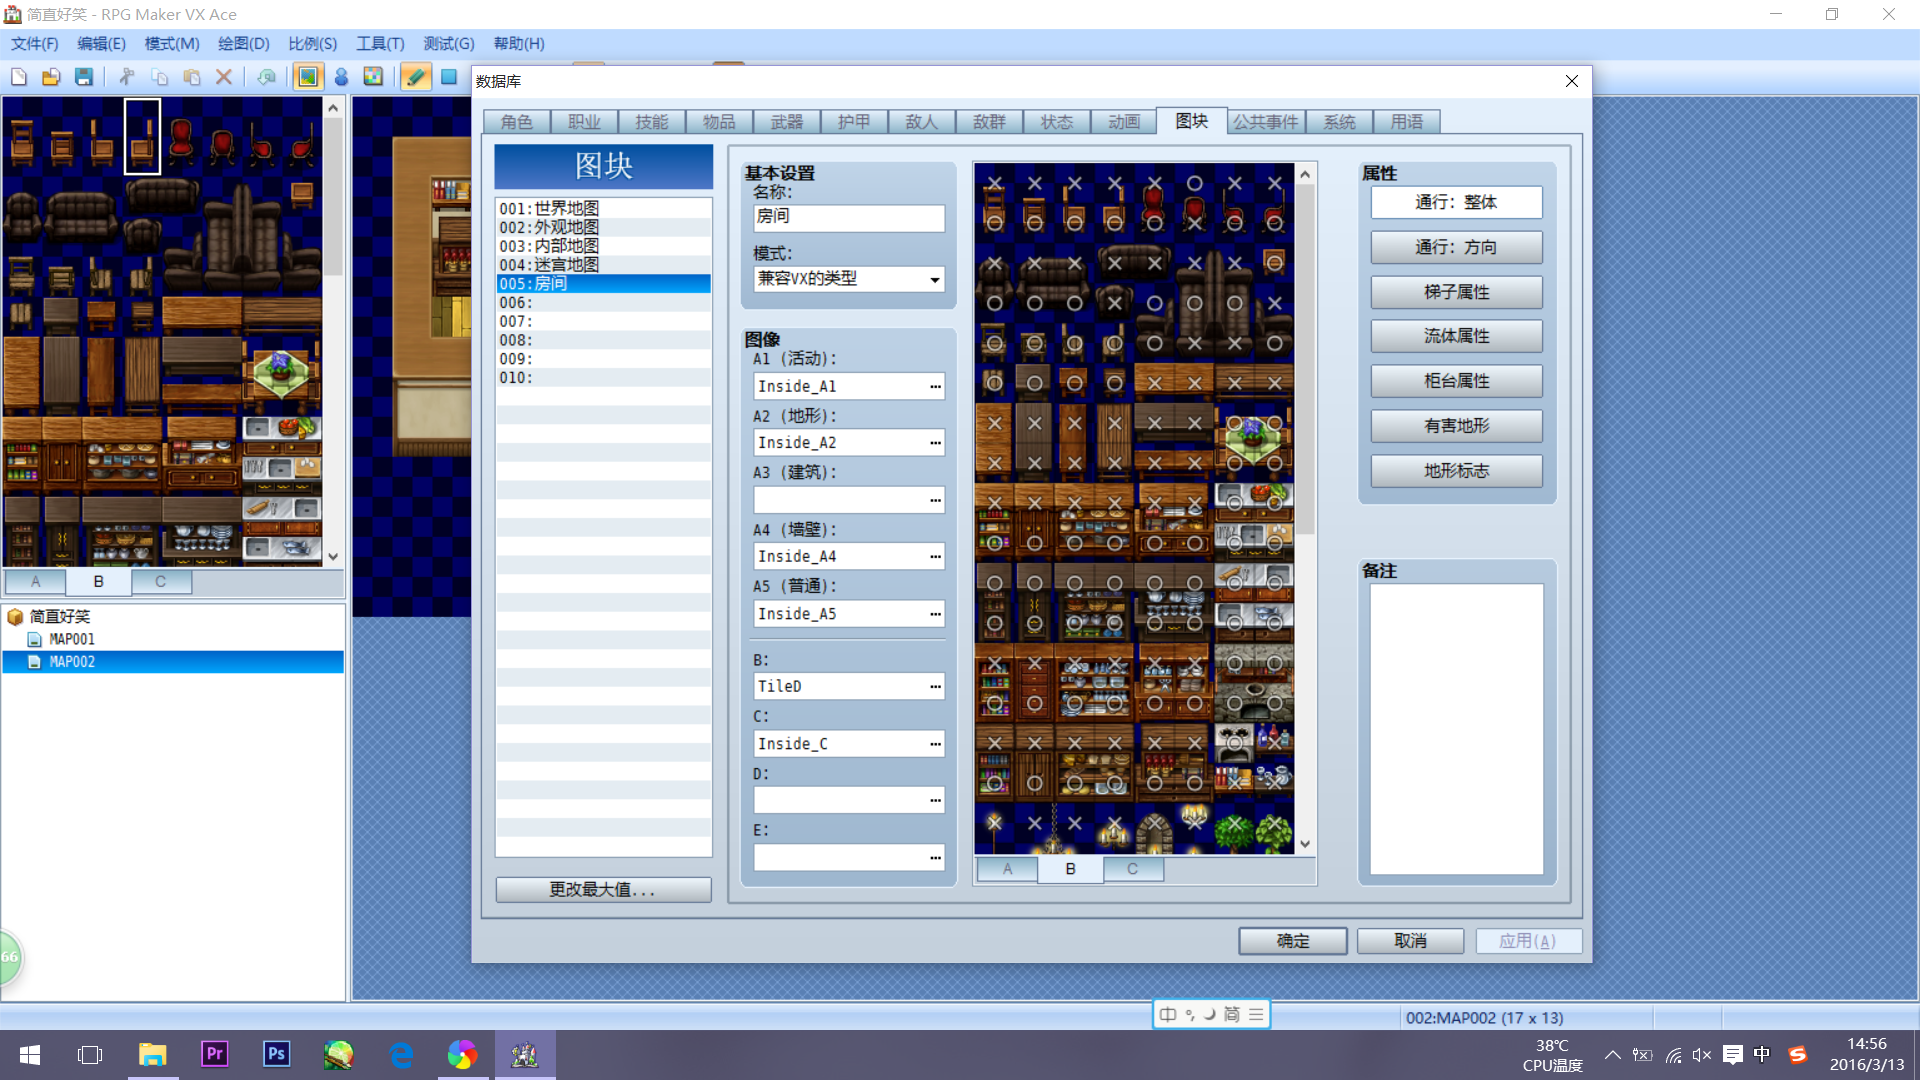Select the Region mode grid icon

[373, 77]
